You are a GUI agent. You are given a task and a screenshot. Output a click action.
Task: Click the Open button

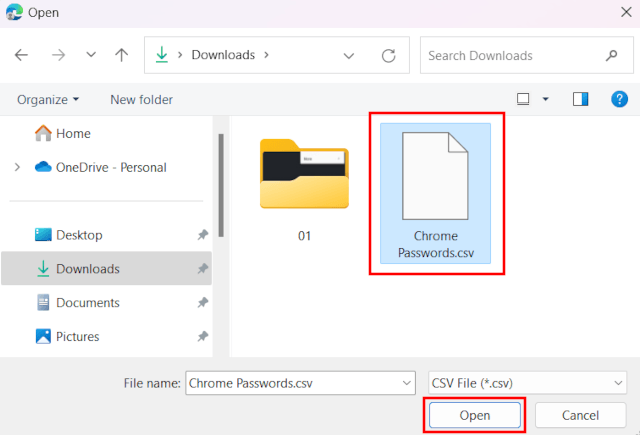(475, 415)
